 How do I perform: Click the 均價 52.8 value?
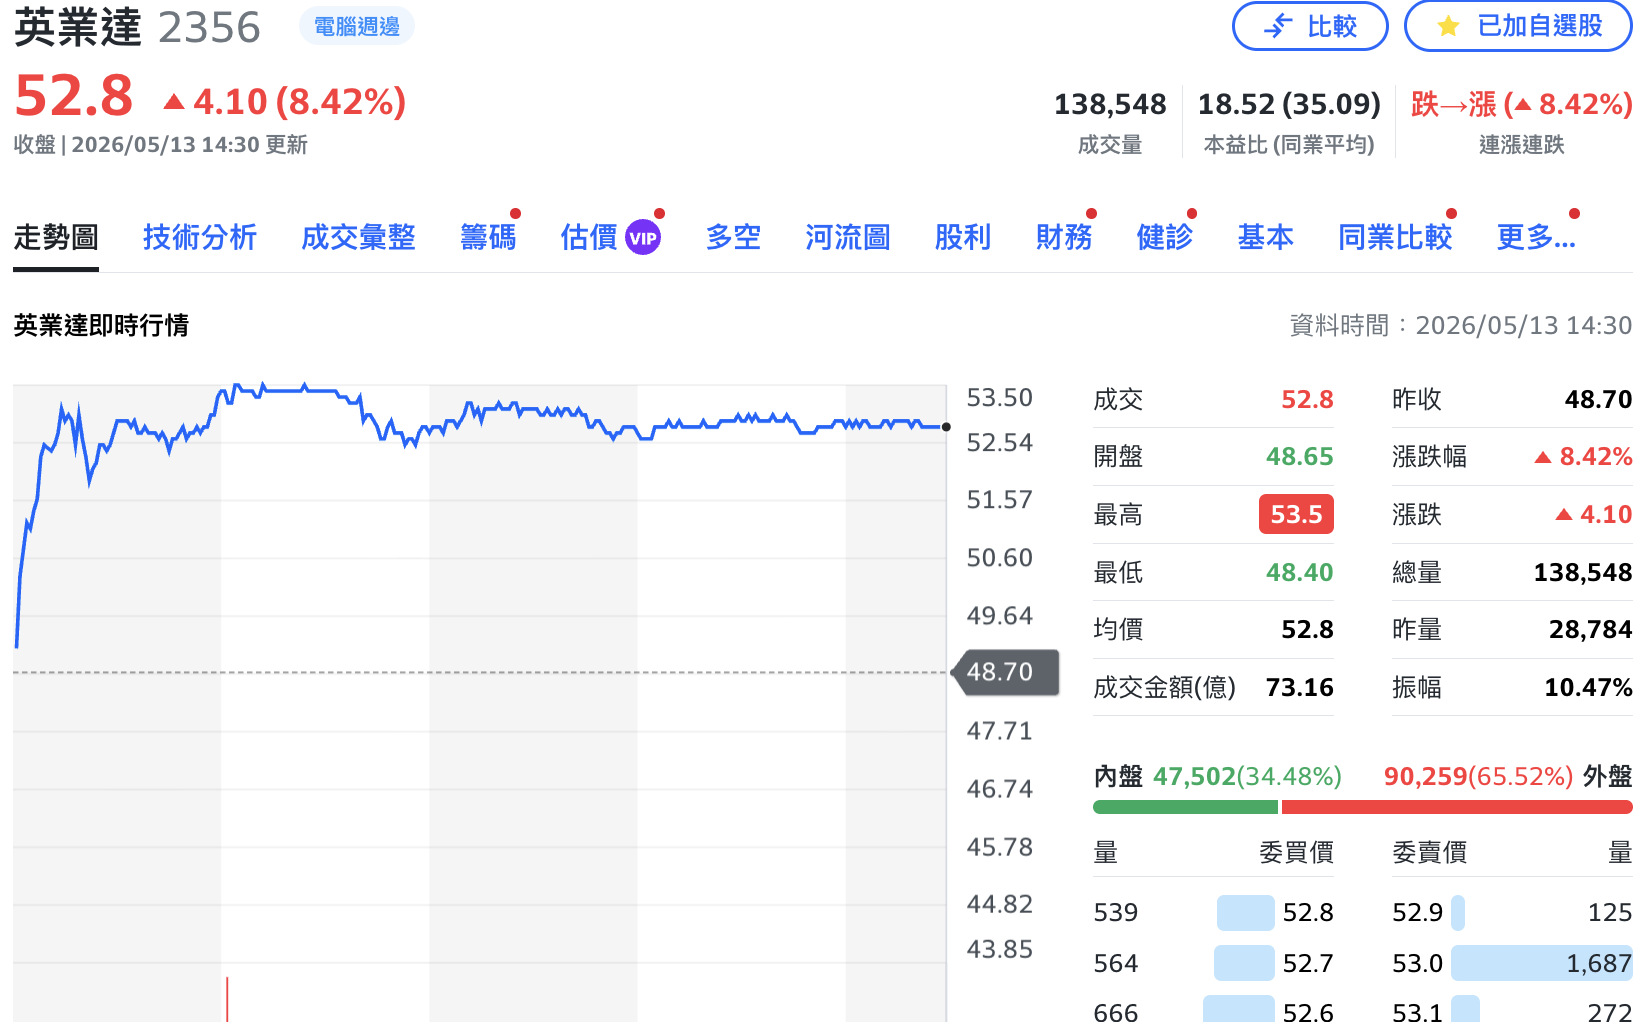(1307, 629)
